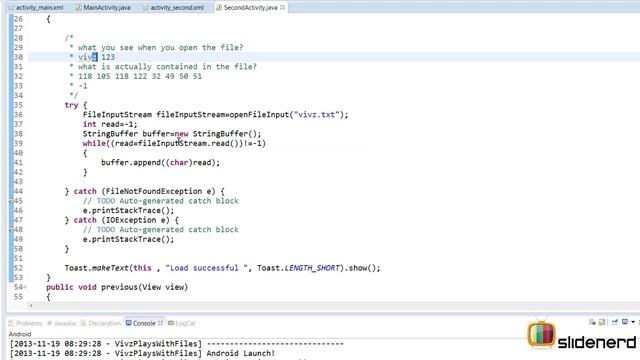Click the Console view icon
Image resolution: width=640 pixels, height=360 pixels.
pos(129,323)
